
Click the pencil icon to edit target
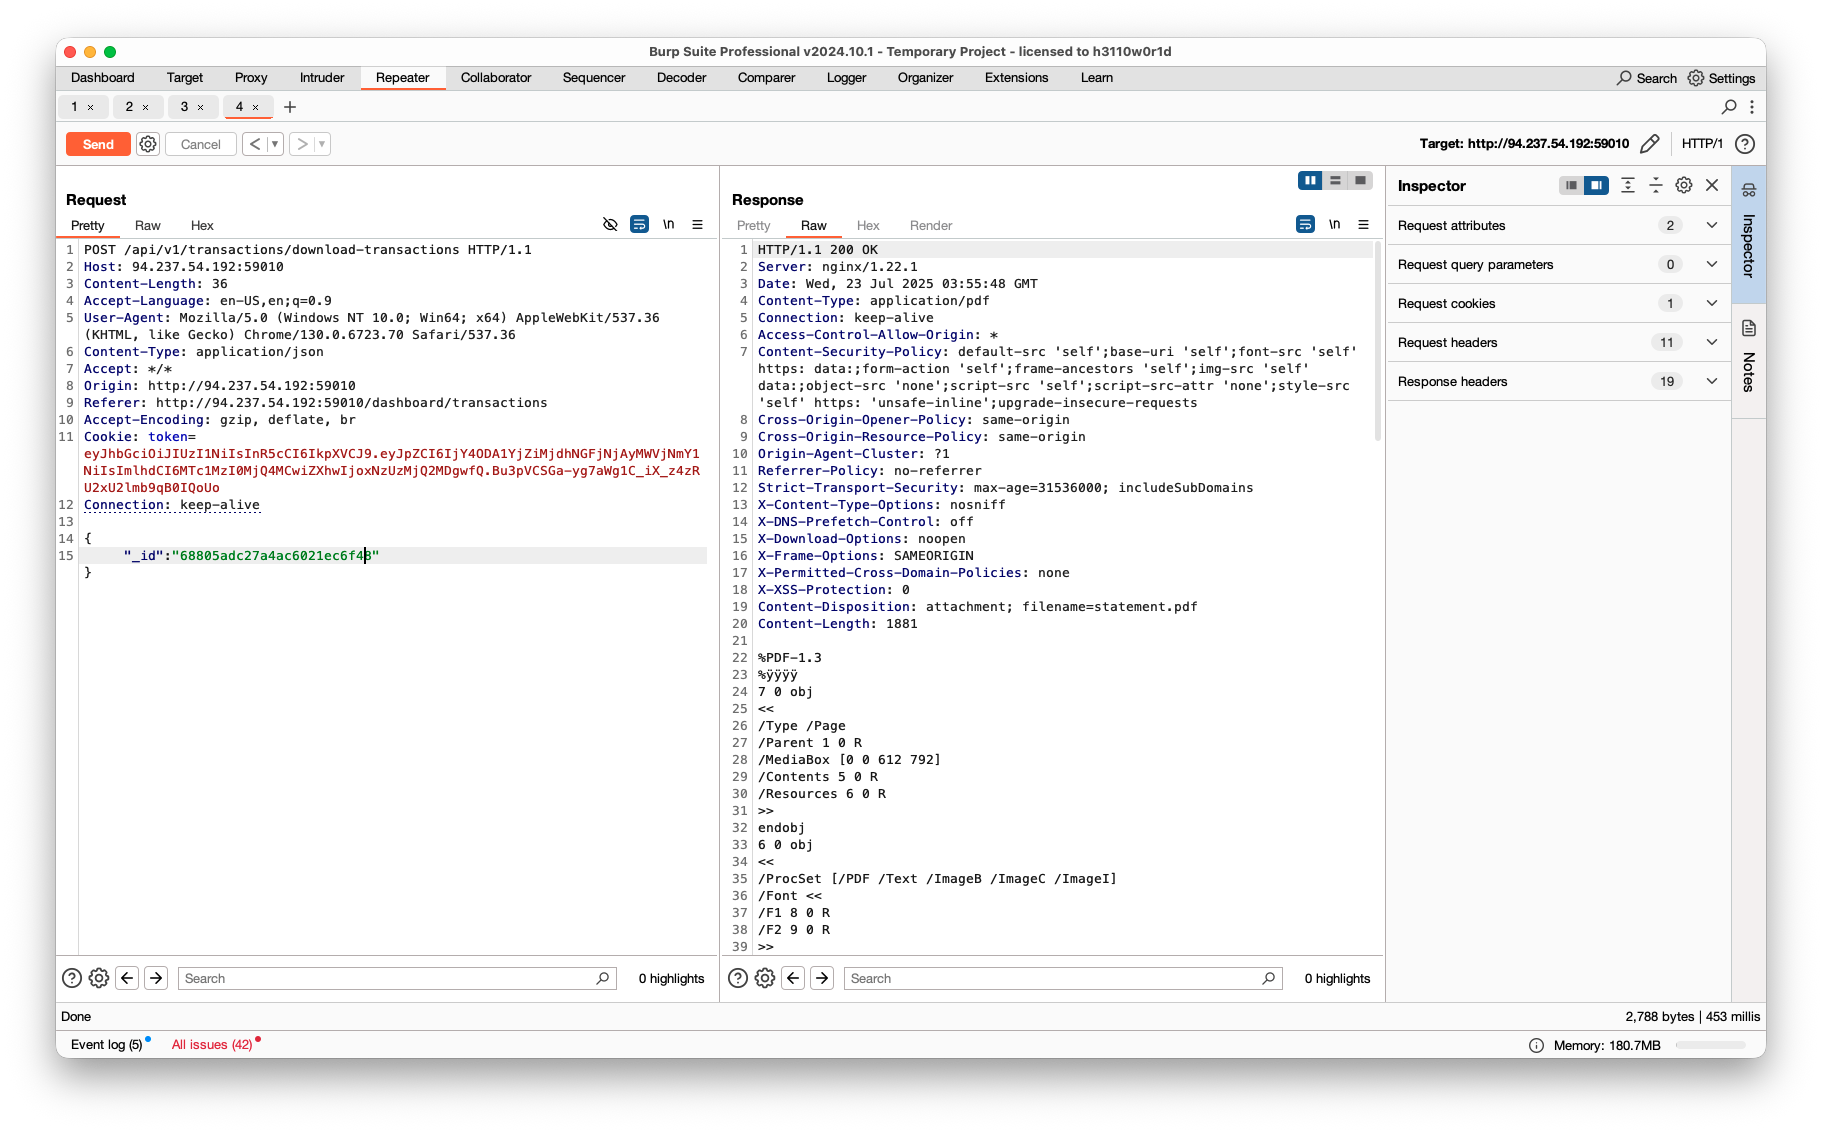1650,144
